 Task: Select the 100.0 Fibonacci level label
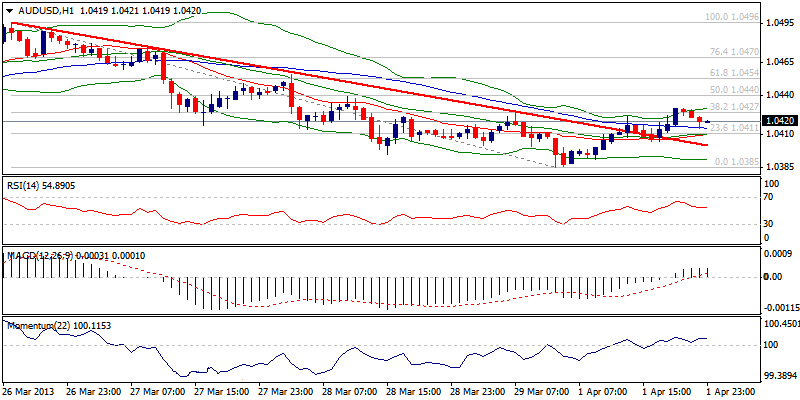point(728,17)
